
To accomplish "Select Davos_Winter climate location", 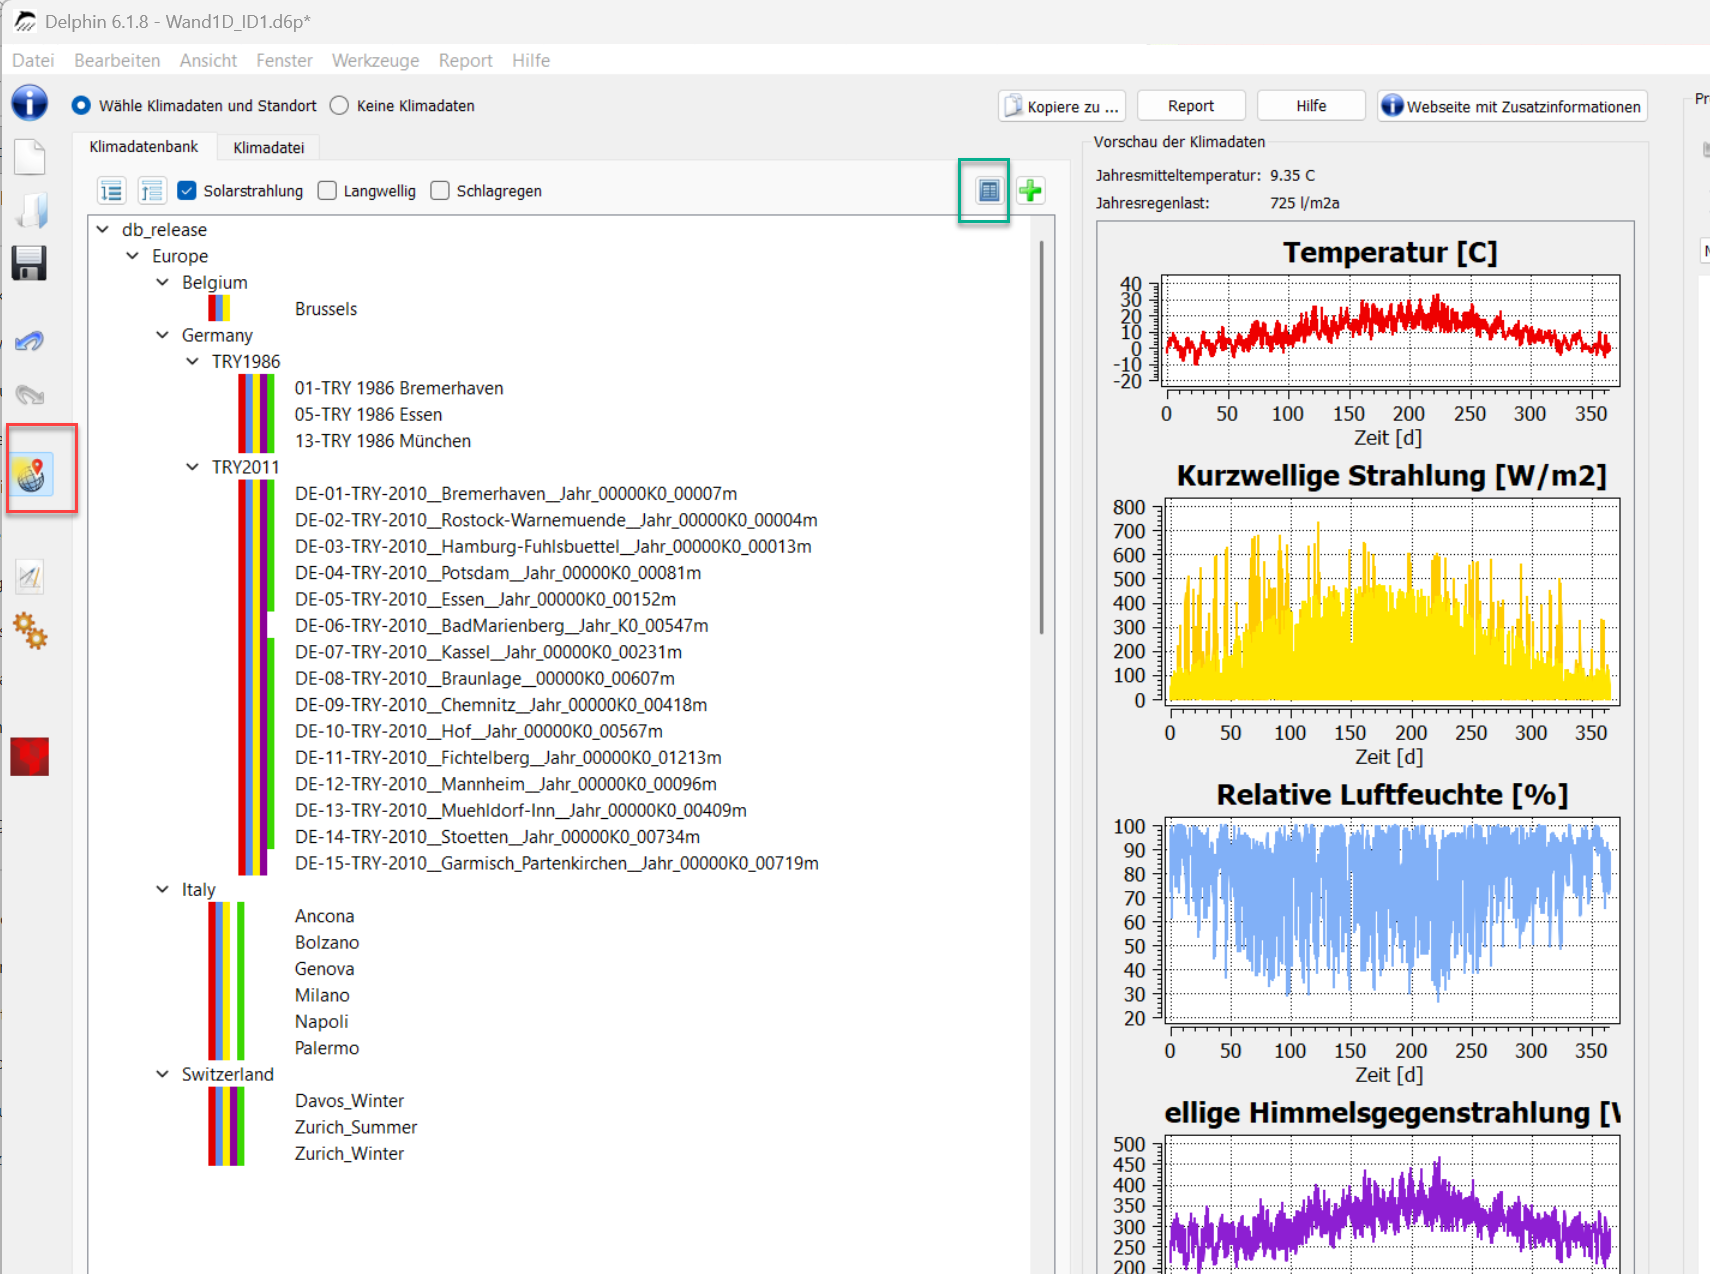I will (349, 1101).
